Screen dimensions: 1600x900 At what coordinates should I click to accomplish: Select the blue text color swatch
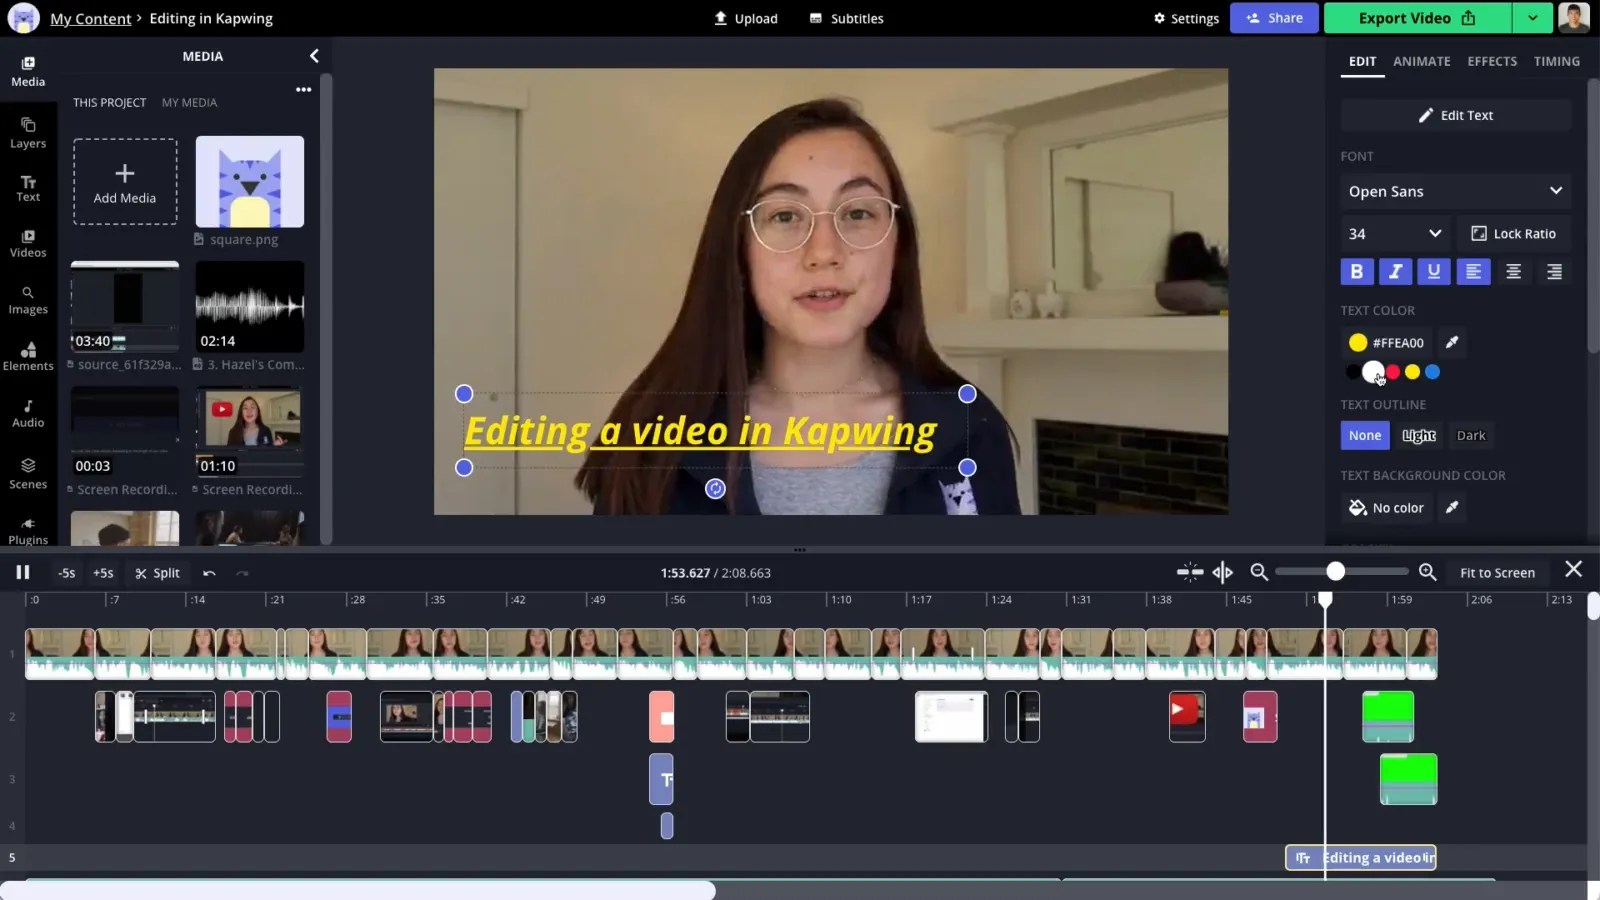pos(1432,371)
